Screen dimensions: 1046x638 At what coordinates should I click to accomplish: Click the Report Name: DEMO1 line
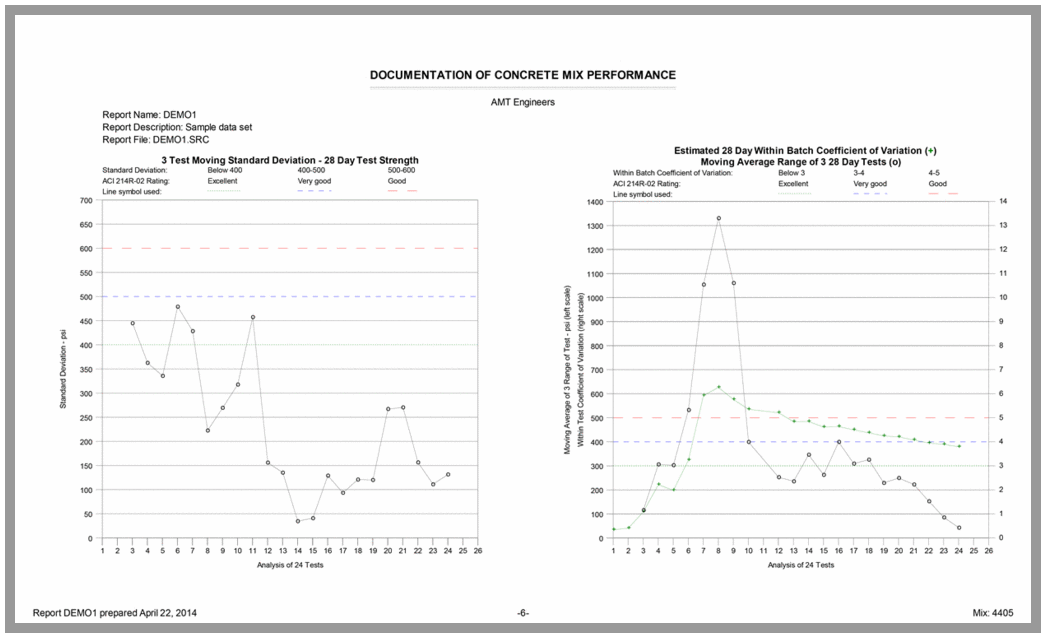150,115
